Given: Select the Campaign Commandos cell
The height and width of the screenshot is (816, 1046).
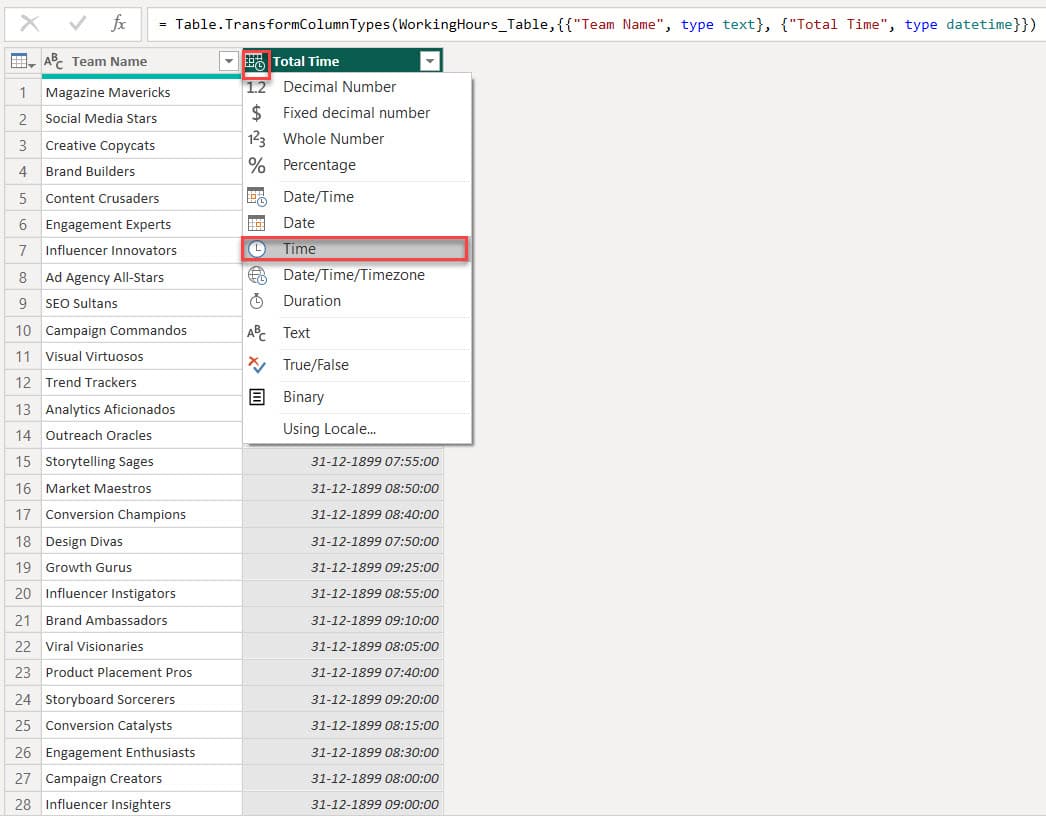Looking at the screenshot, I should 141,330.
